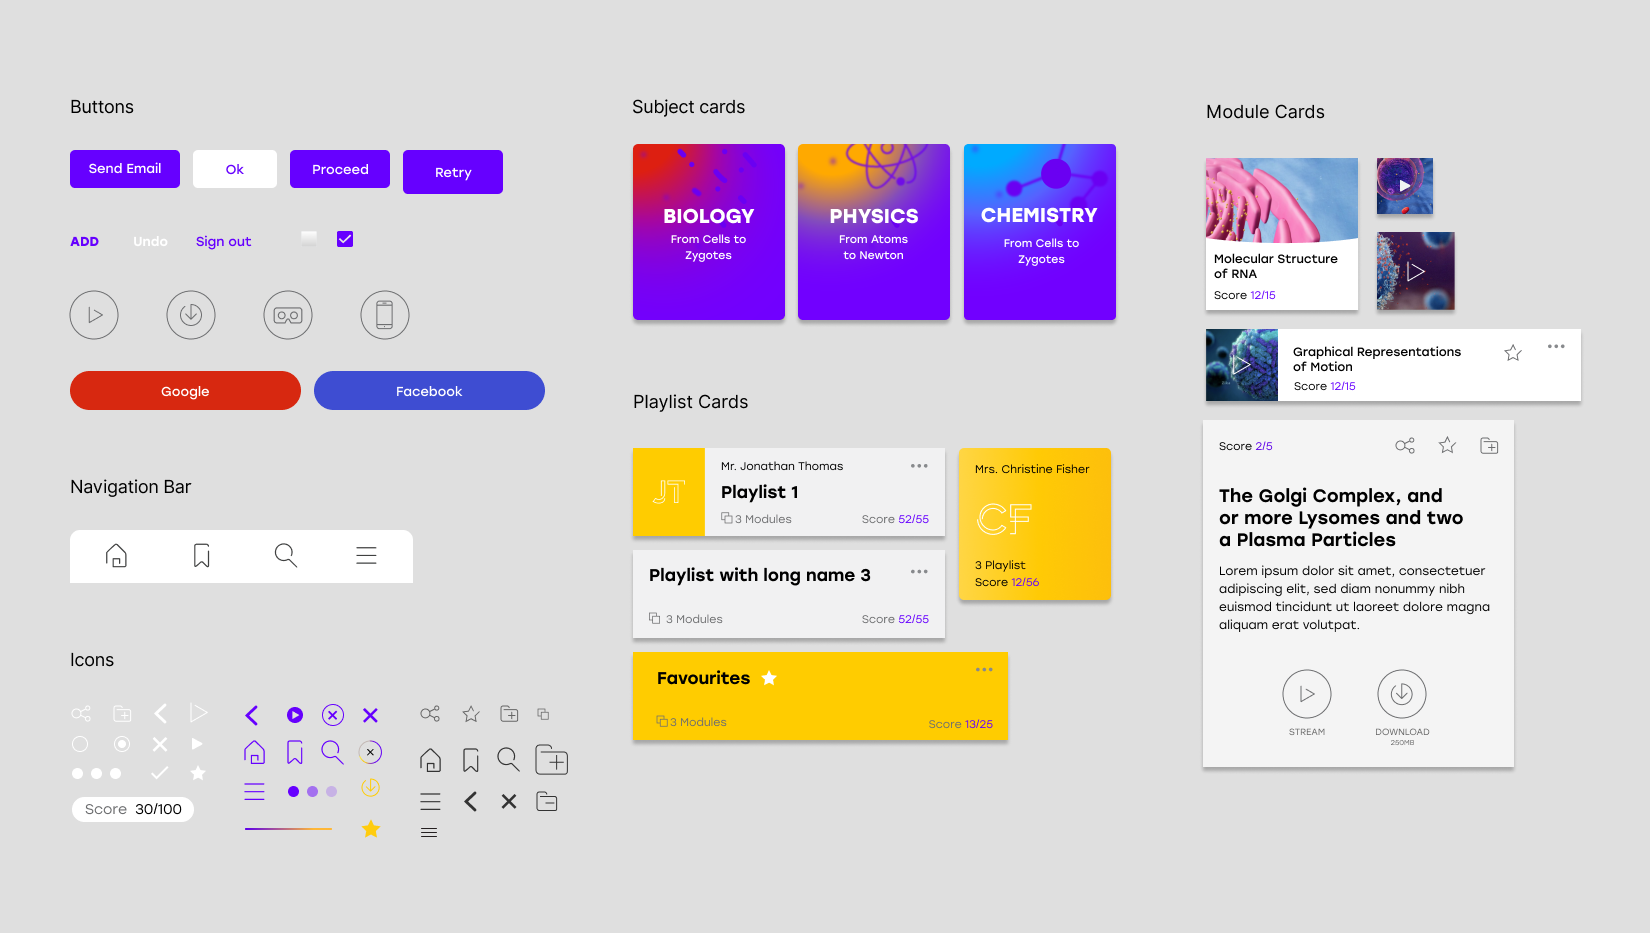Click the search icon in navigation bar
This screenshot has width=1650, height=933.
[x=286, y=556]
